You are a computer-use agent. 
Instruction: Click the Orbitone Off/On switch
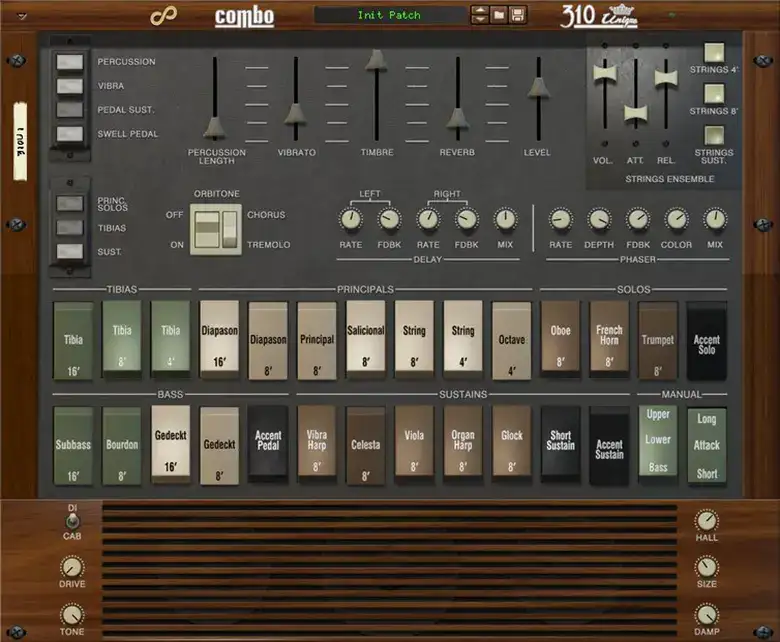point(207,229)
